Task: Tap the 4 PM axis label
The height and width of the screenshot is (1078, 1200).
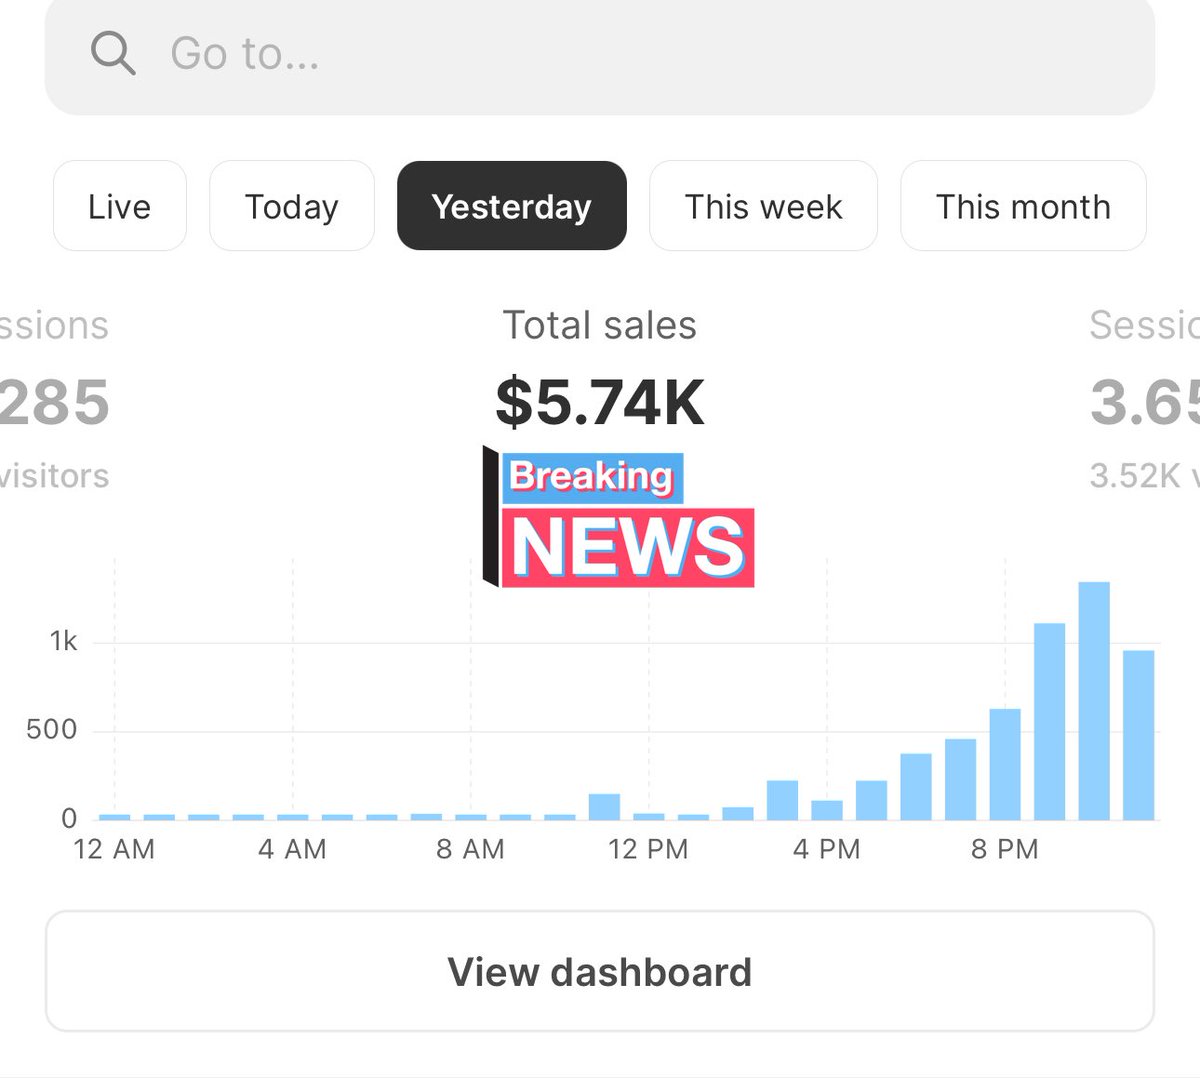Action: [x=827, y=849]
